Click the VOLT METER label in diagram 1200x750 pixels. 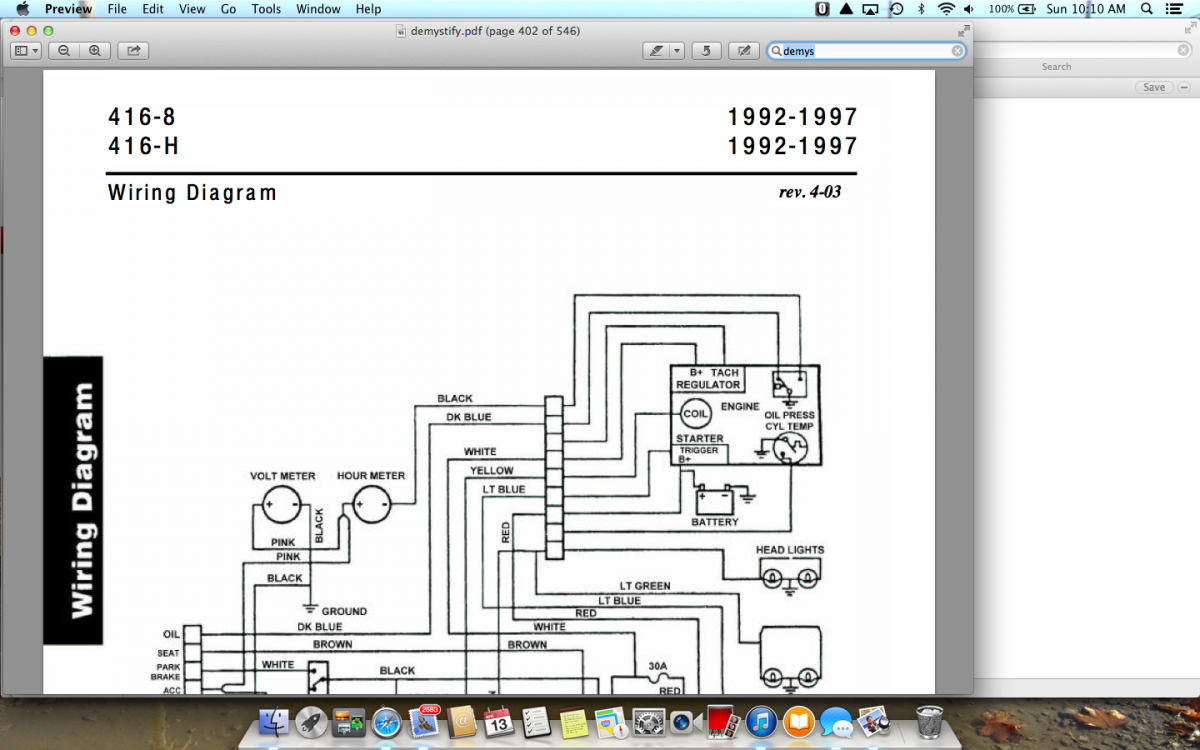tap(283, 476)
